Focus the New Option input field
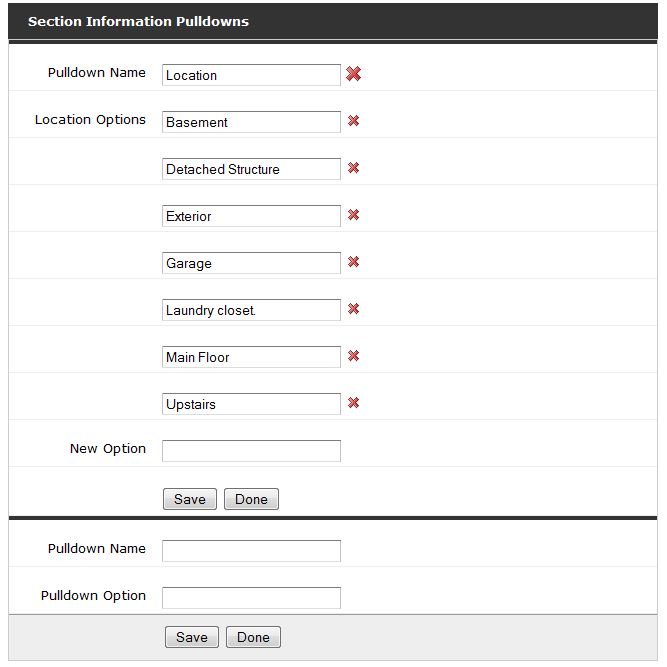 (x=251, y=451)
